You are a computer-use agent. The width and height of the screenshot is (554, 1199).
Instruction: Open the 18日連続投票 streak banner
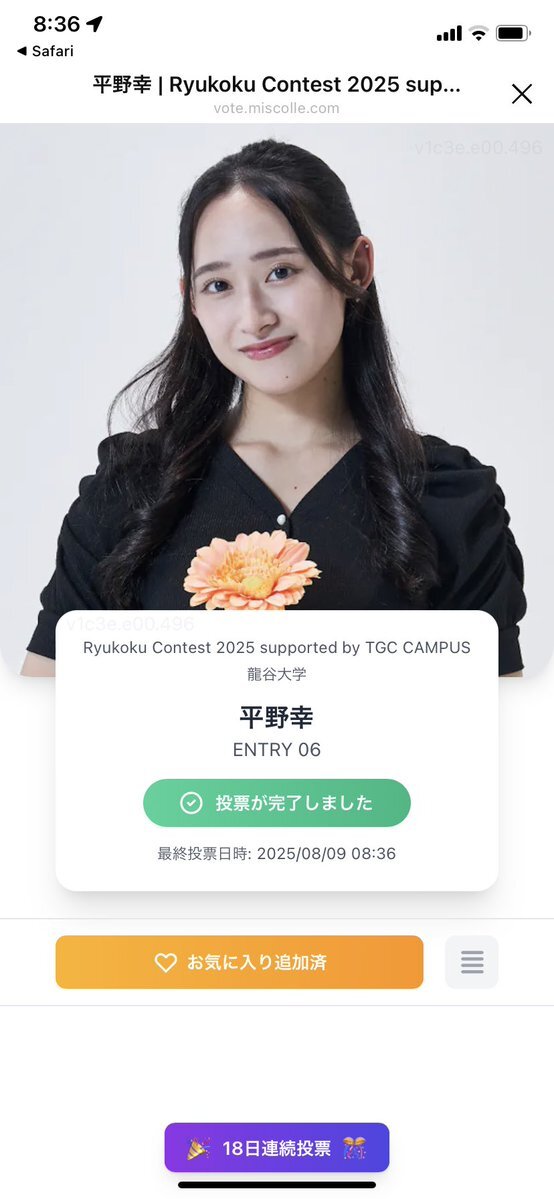(277, 1148)
